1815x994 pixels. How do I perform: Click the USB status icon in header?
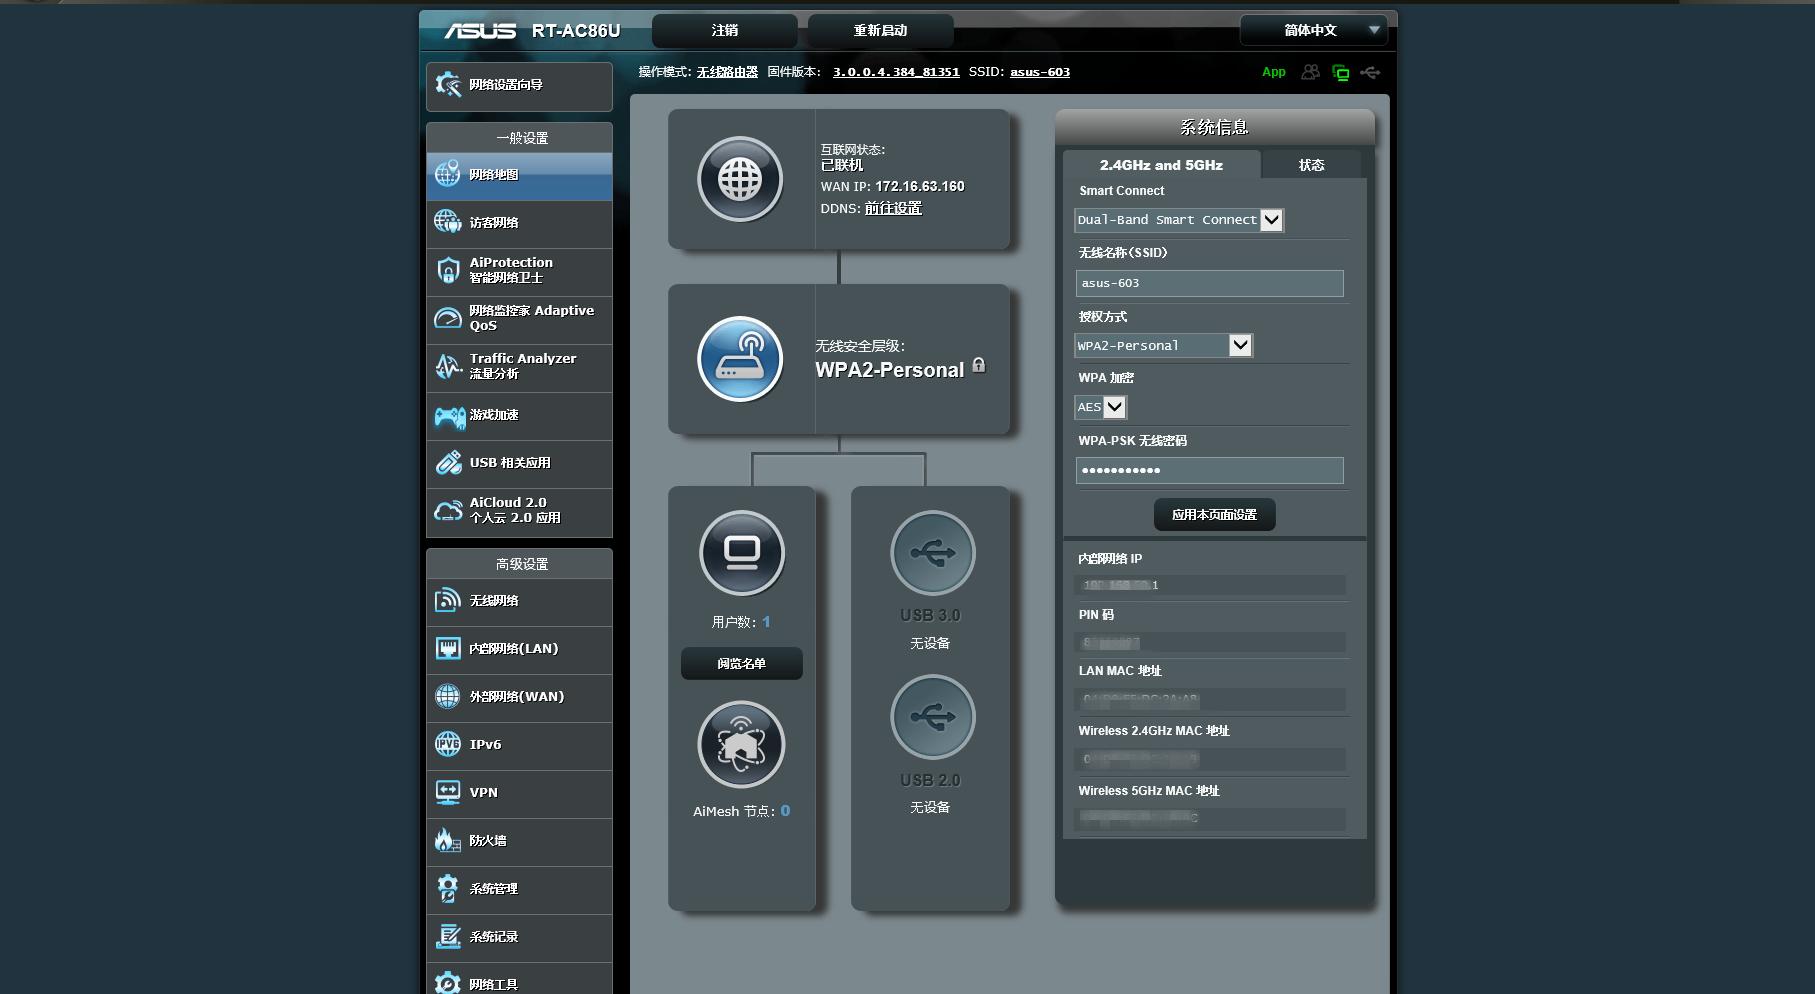(1370, 72)
